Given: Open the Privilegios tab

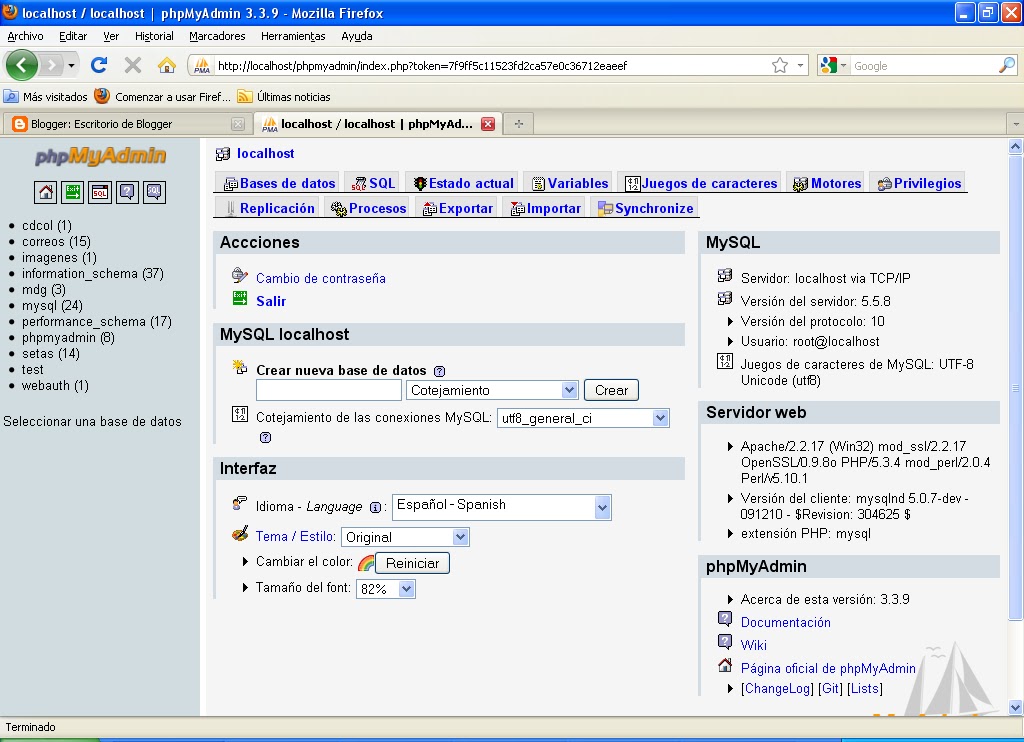Looking at the screenshot, I should (x=920, y=184).
